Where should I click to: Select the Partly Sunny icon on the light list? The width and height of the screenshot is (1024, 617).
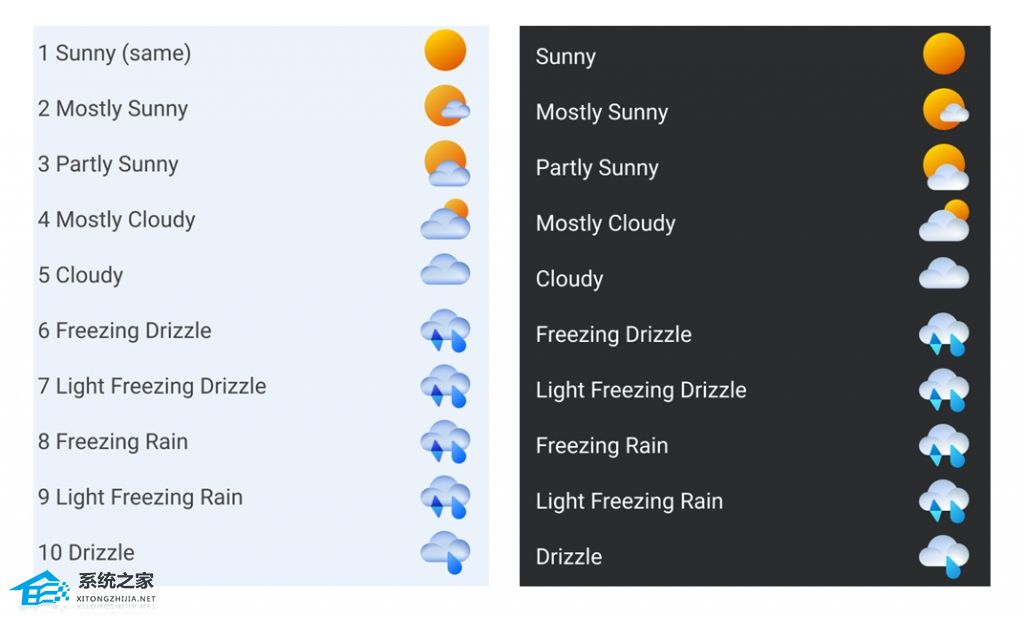[x=446, y=164]
